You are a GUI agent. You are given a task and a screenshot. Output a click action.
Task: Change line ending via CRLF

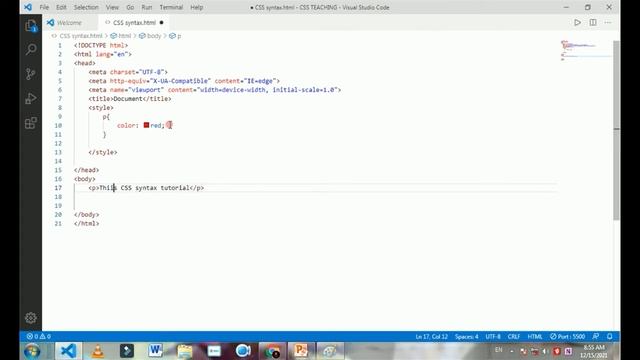pos(513,336)
